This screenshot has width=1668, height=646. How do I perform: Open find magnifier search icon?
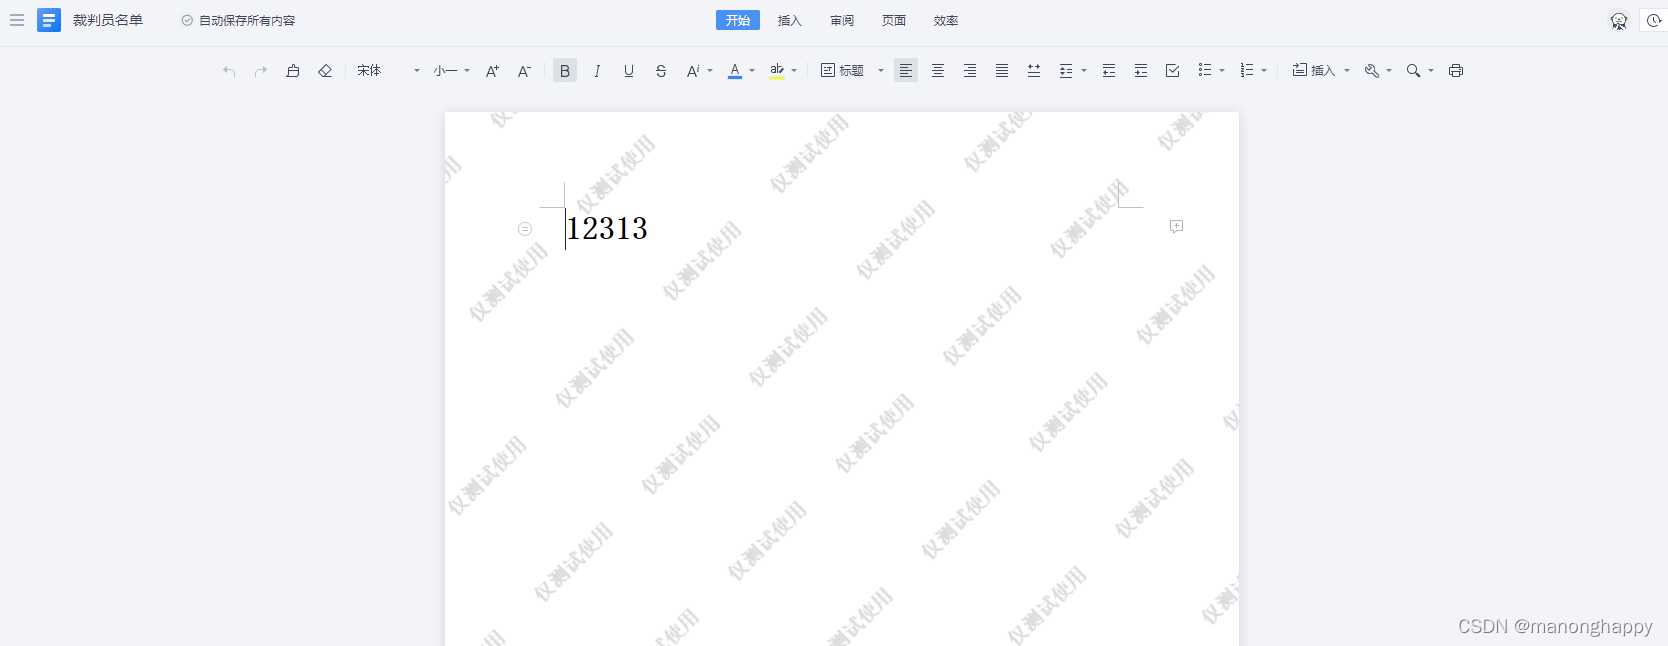1414,71
